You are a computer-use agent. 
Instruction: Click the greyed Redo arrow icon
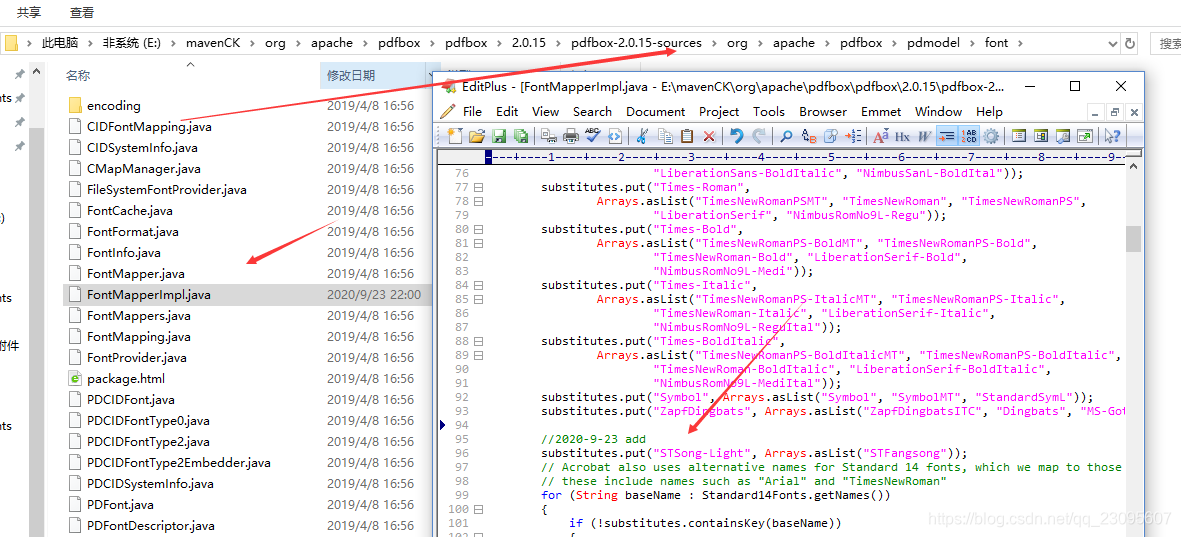pyautogui.click(x=758, y=136)
